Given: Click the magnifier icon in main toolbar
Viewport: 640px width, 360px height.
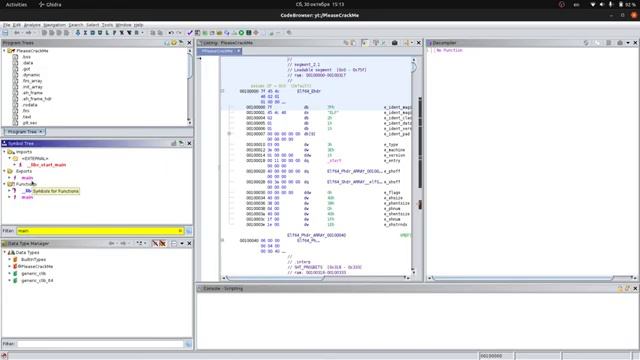Looking at the screenshot, I should click(x=289, y=33).
